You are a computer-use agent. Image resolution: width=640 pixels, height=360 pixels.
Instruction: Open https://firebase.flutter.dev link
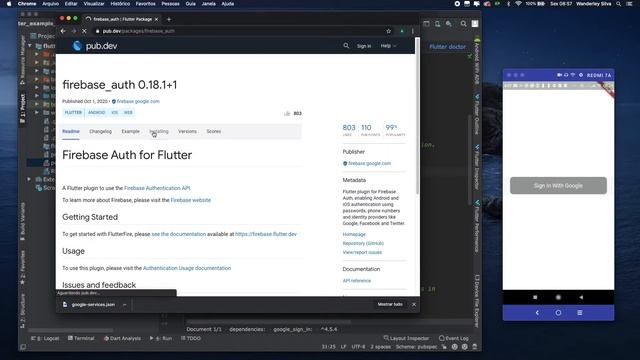[x=266, y=234]
